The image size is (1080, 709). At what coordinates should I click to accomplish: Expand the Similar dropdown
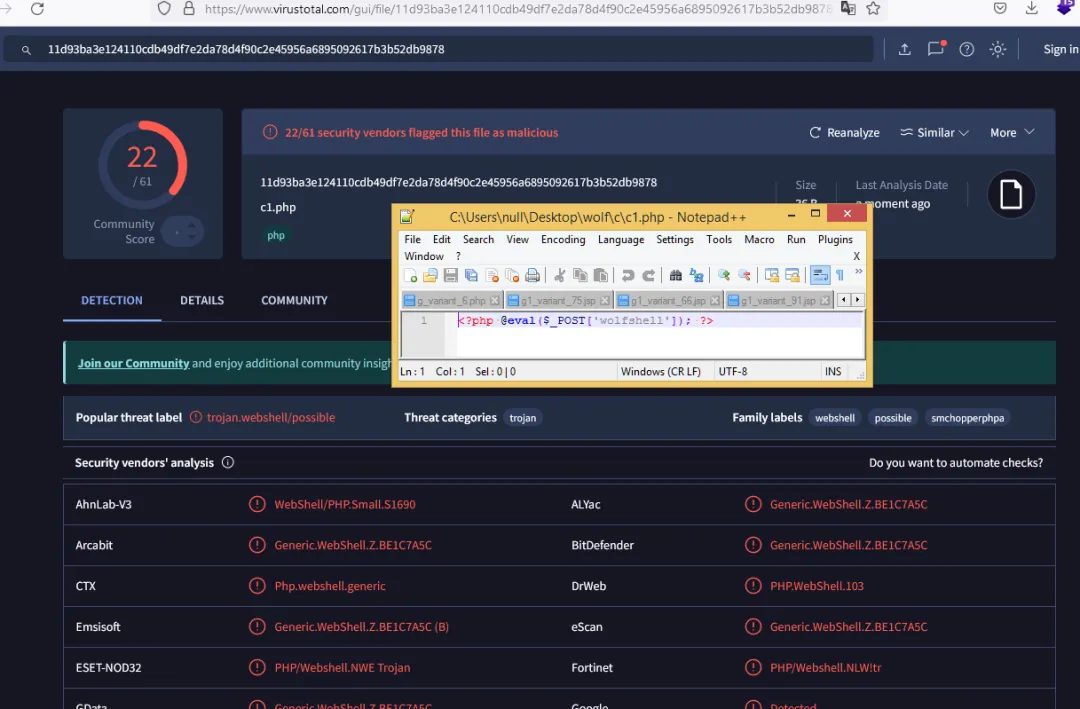pos(934,132)
